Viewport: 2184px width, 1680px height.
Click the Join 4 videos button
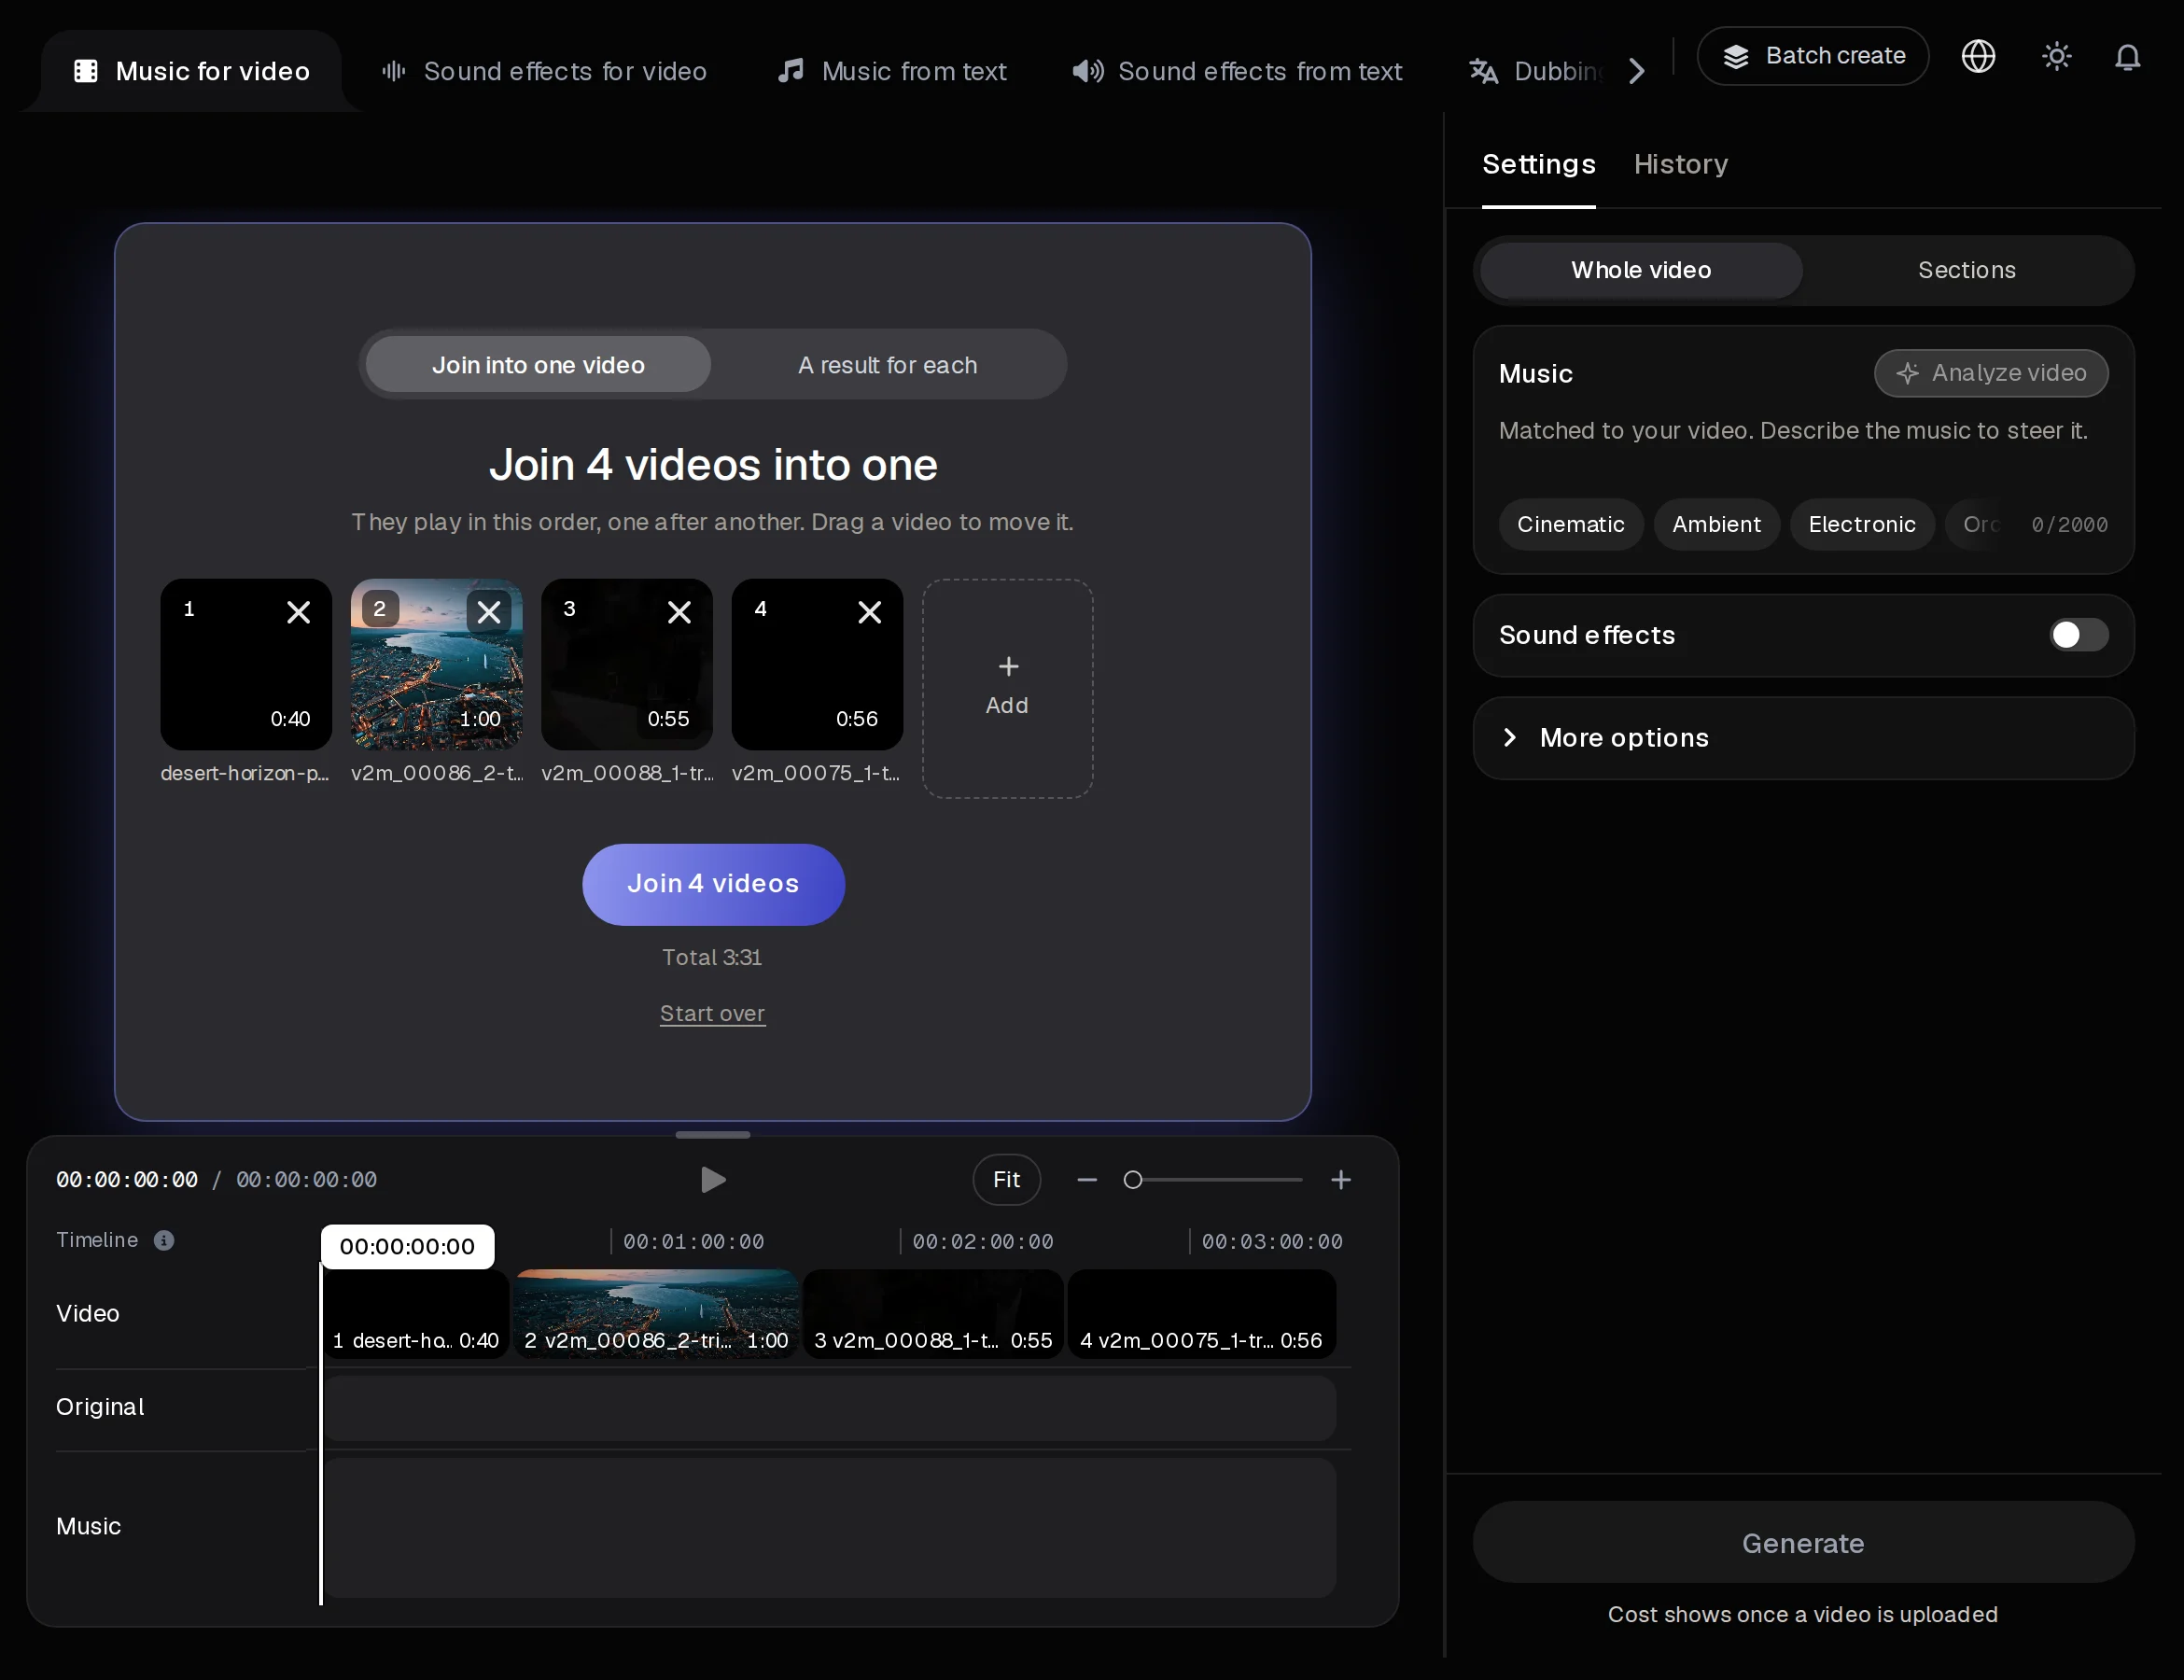[x=713, y=884]
